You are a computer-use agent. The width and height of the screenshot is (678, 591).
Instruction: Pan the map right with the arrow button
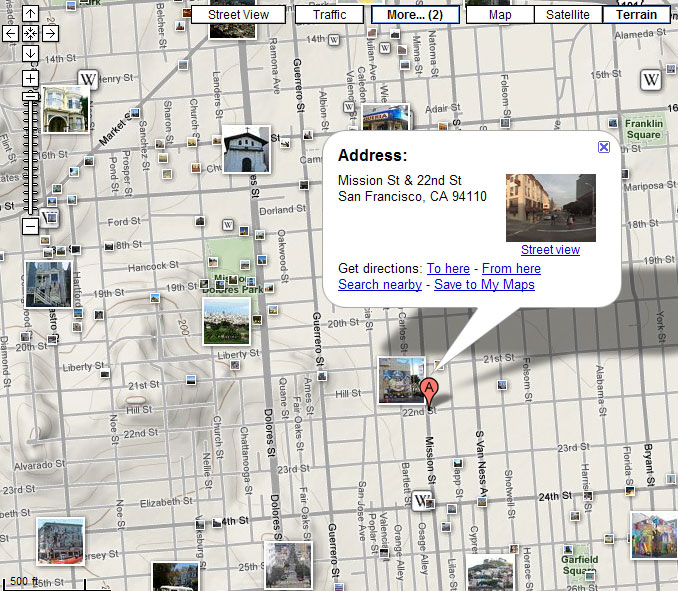pos(50,33)
